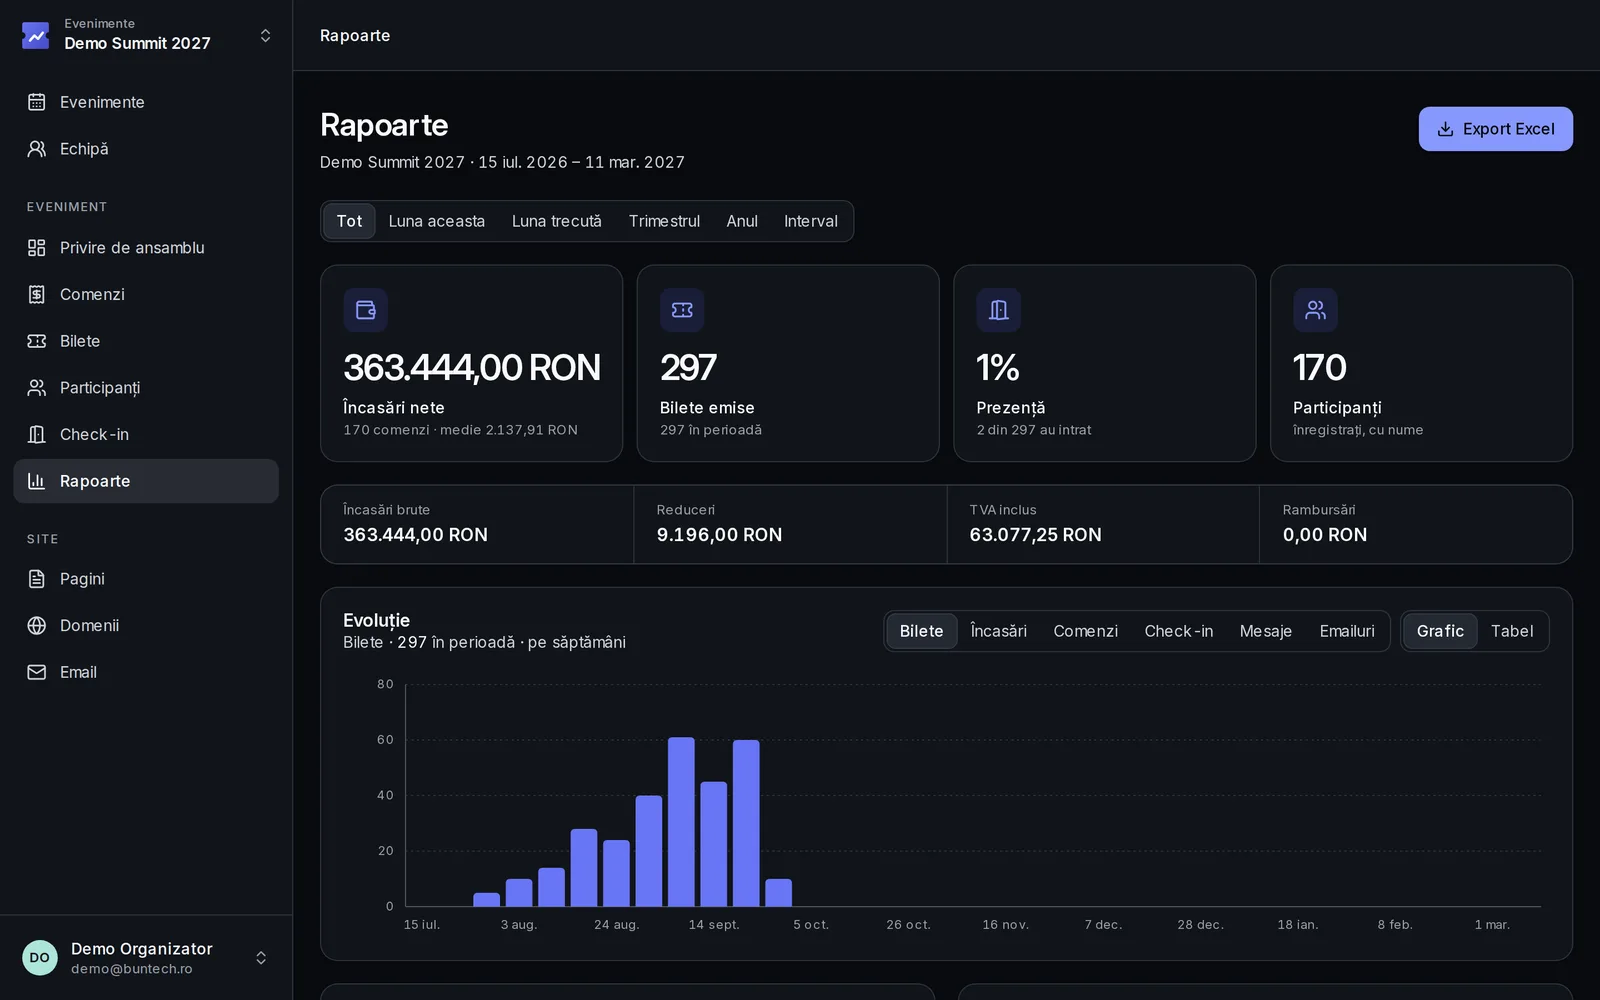Click the tallest chart bar before 14 sept.
Screen dimensions: 1600x1000
tap(681, 822)
